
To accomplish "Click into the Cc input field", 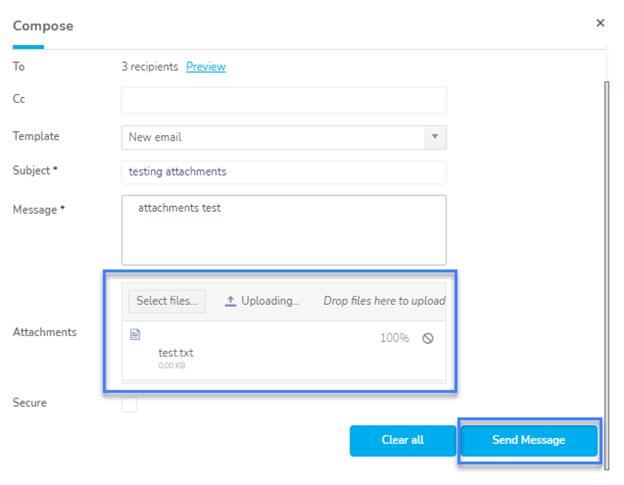I will [284, 100].
